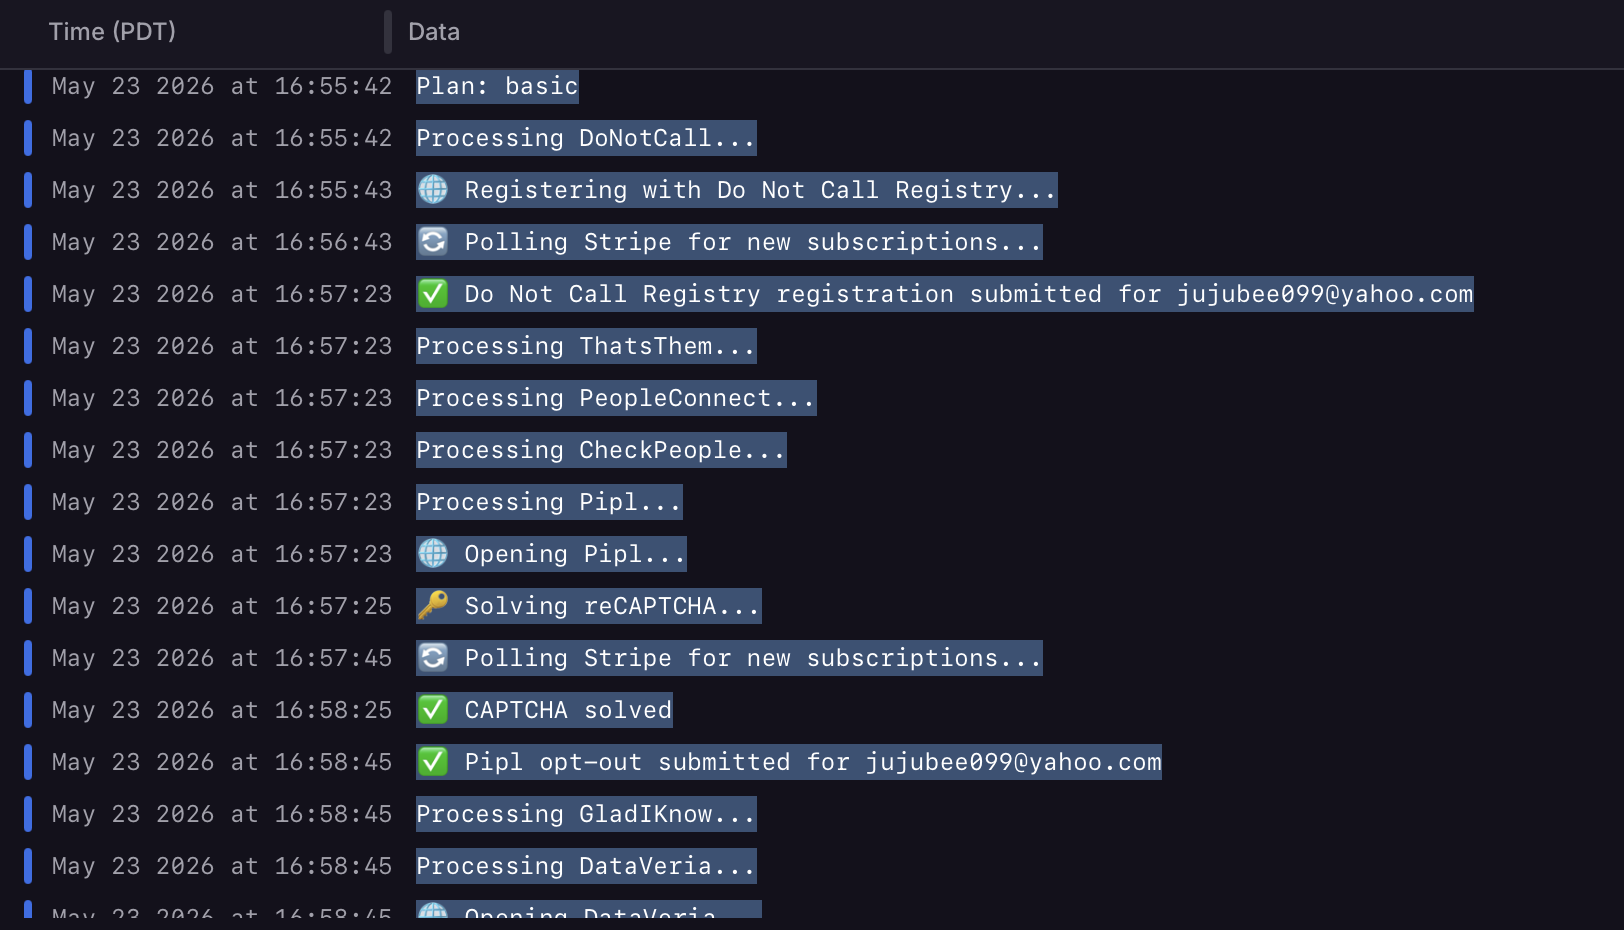The height and width of the screenshot is (930, 1624).
Task: Select the 'Processing GladIKnow...' log entry
Action: point(586,814)
